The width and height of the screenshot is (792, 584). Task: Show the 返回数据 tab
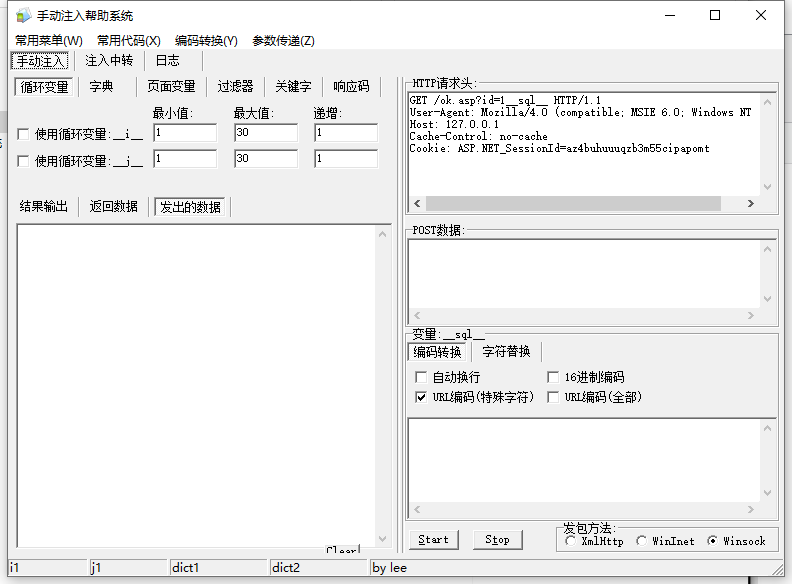coord(114,206)
